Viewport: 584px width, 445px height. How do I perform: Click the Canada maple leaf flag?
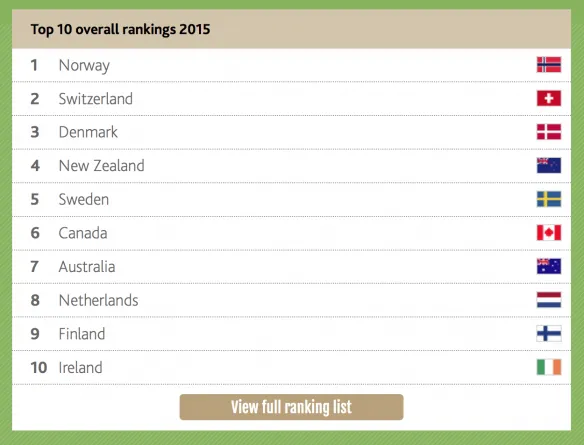click(549, 233)
